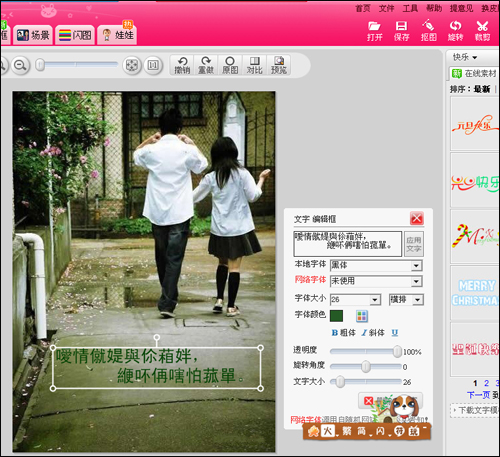Expand the 网络字体 dropdown
The width and height of the screenshot is (500, 457).
[416, 281]
